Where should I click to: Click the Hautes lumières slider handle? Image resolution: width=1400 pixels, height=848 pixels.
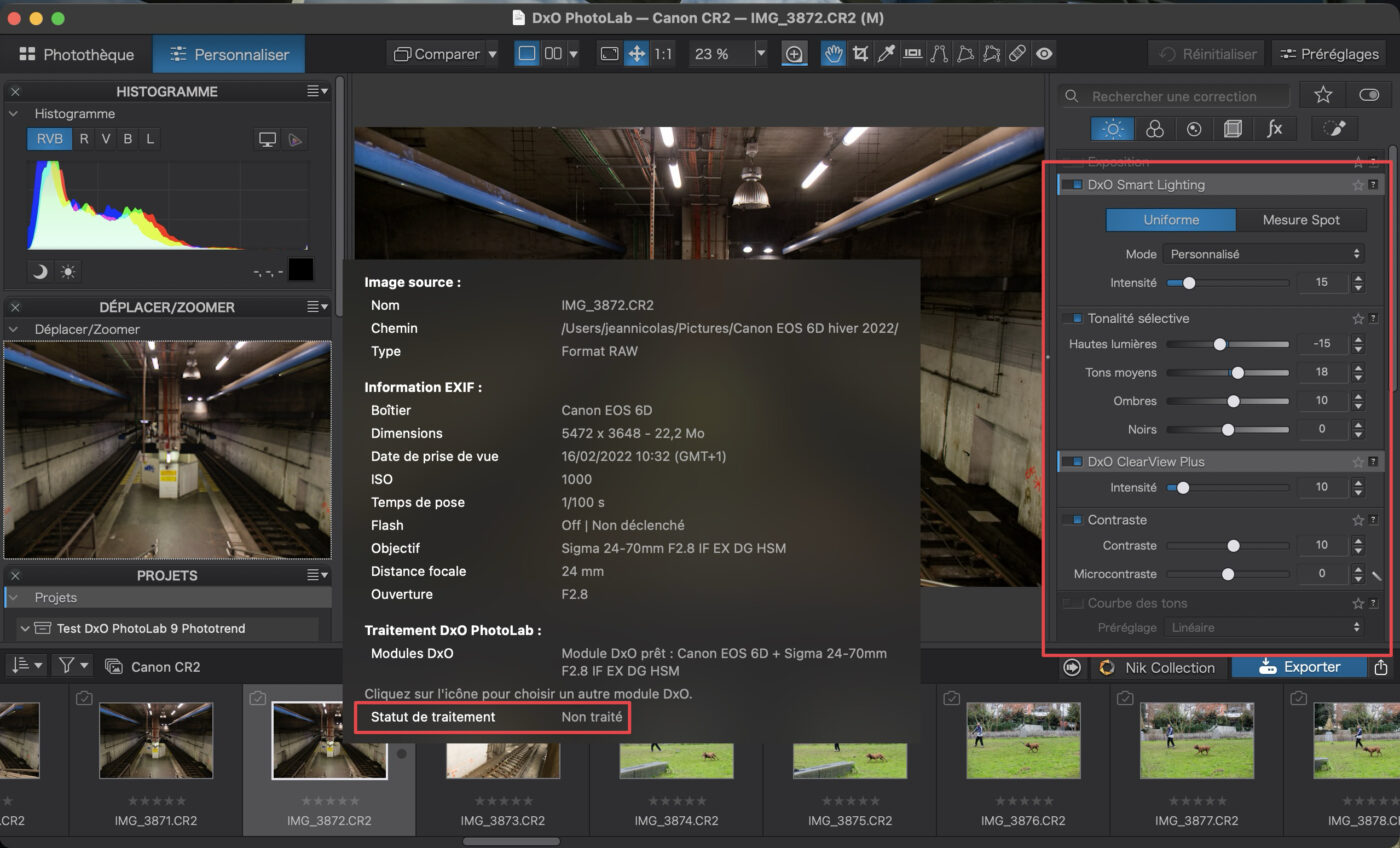click(1220, 344)
